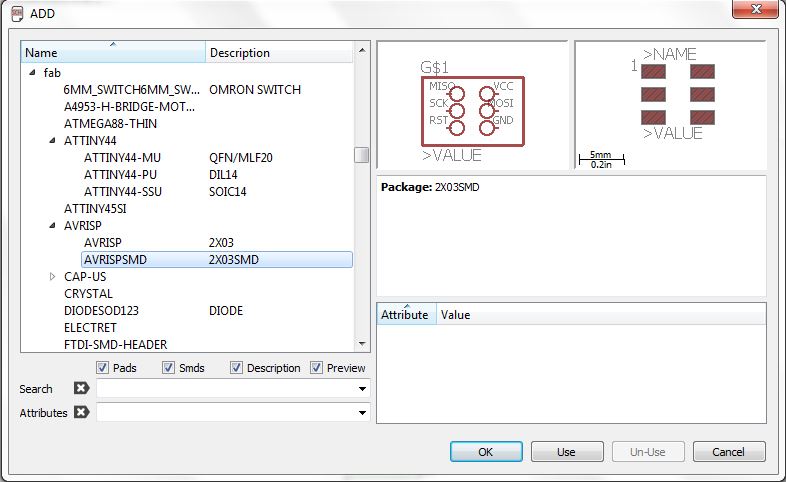Select the AVRISP 2X03 variant row
The image size is (786, 482).
point(217,243)
